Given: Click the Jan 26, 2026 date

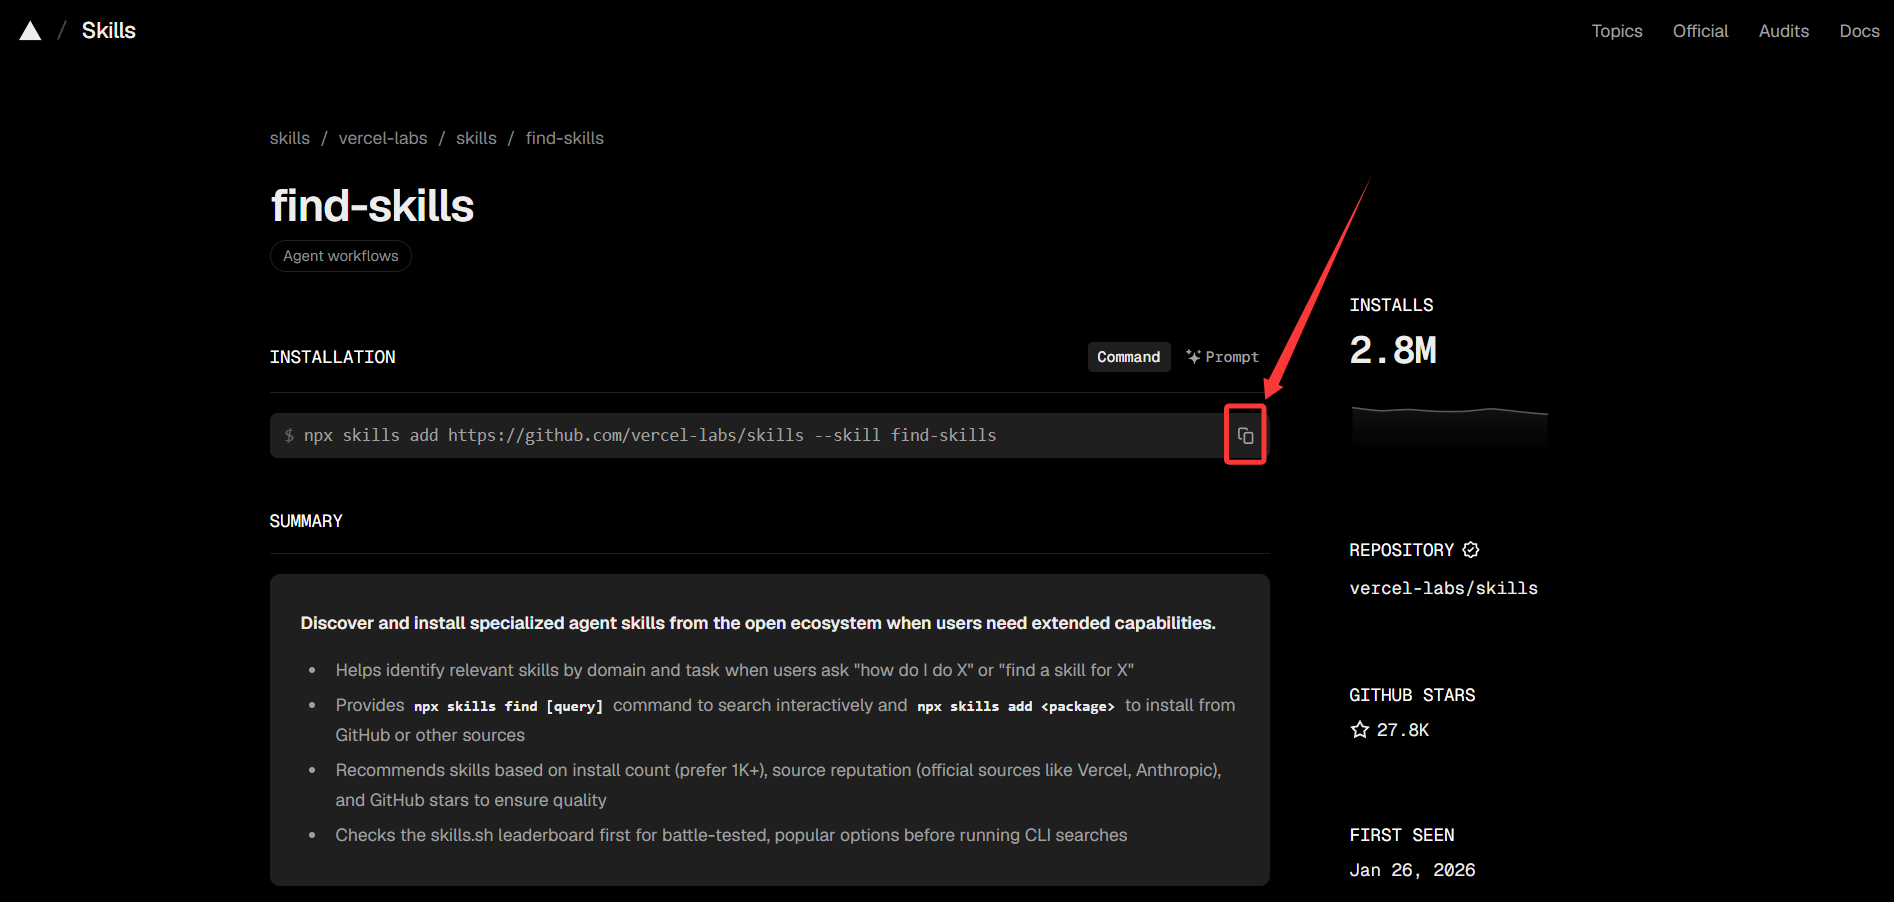Looking at the screenshot, I should click(1412, 870).
